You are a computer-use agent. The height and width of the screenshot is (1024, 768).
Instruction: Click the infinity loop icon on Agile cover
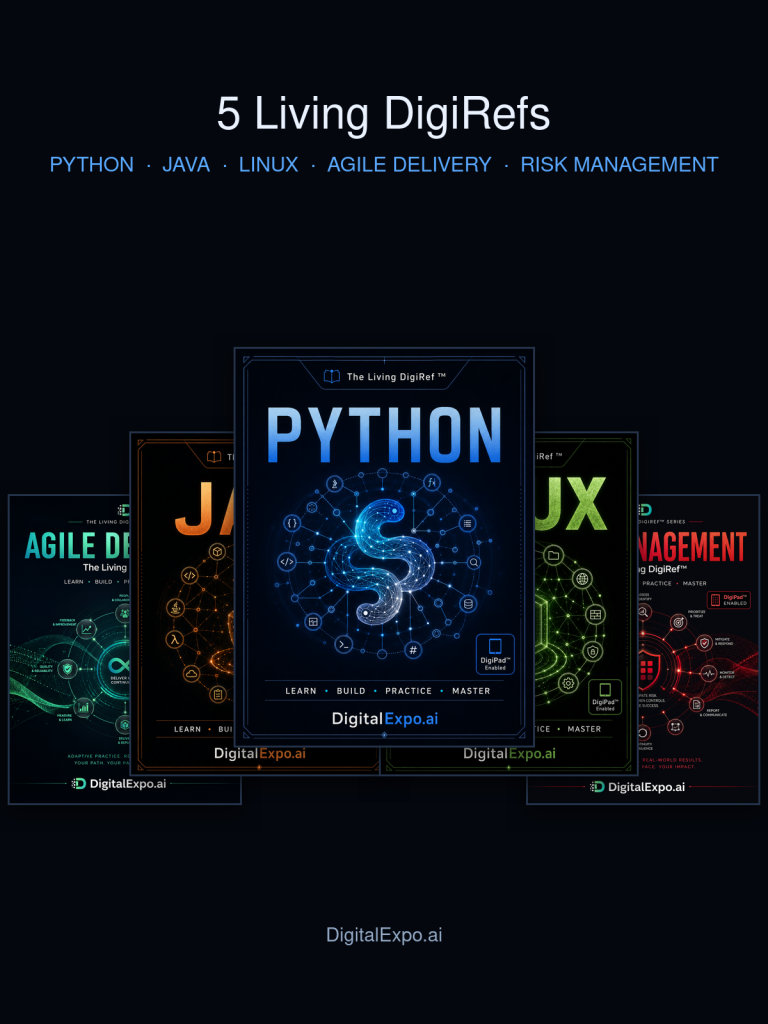click(x=120, y=665)
